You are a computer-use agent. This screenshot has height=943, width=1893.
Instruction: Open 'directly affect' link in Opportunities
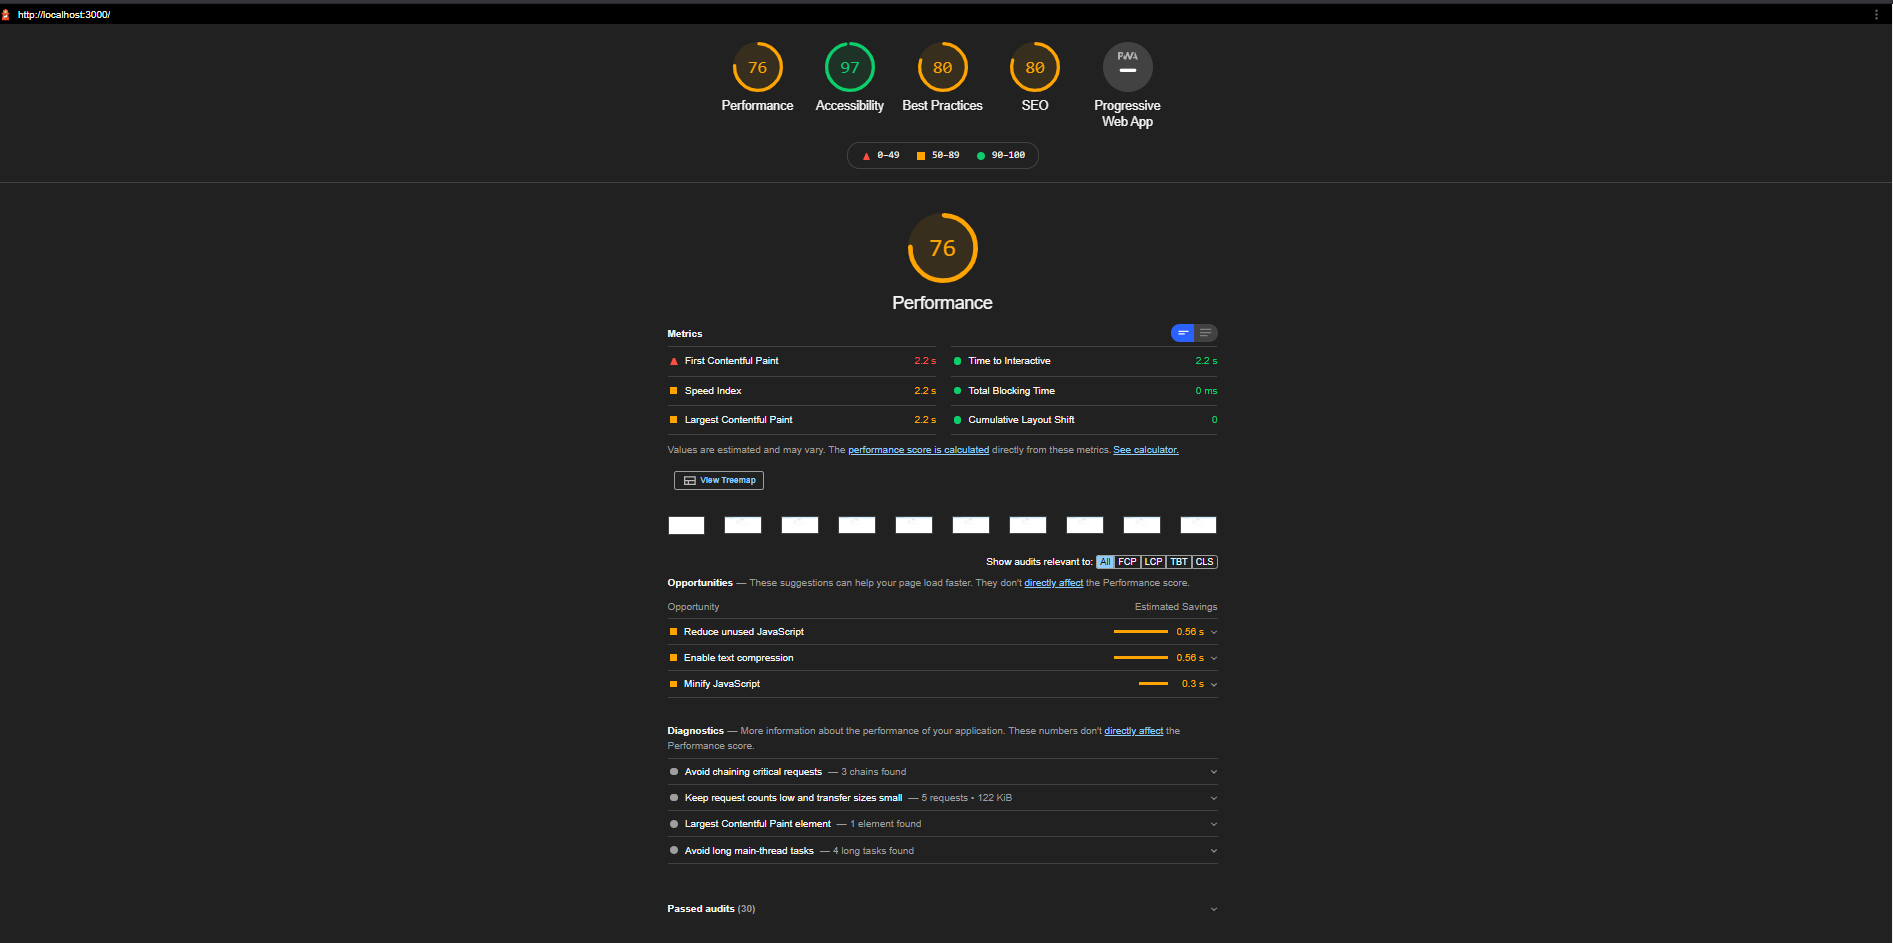[1053, 583]
